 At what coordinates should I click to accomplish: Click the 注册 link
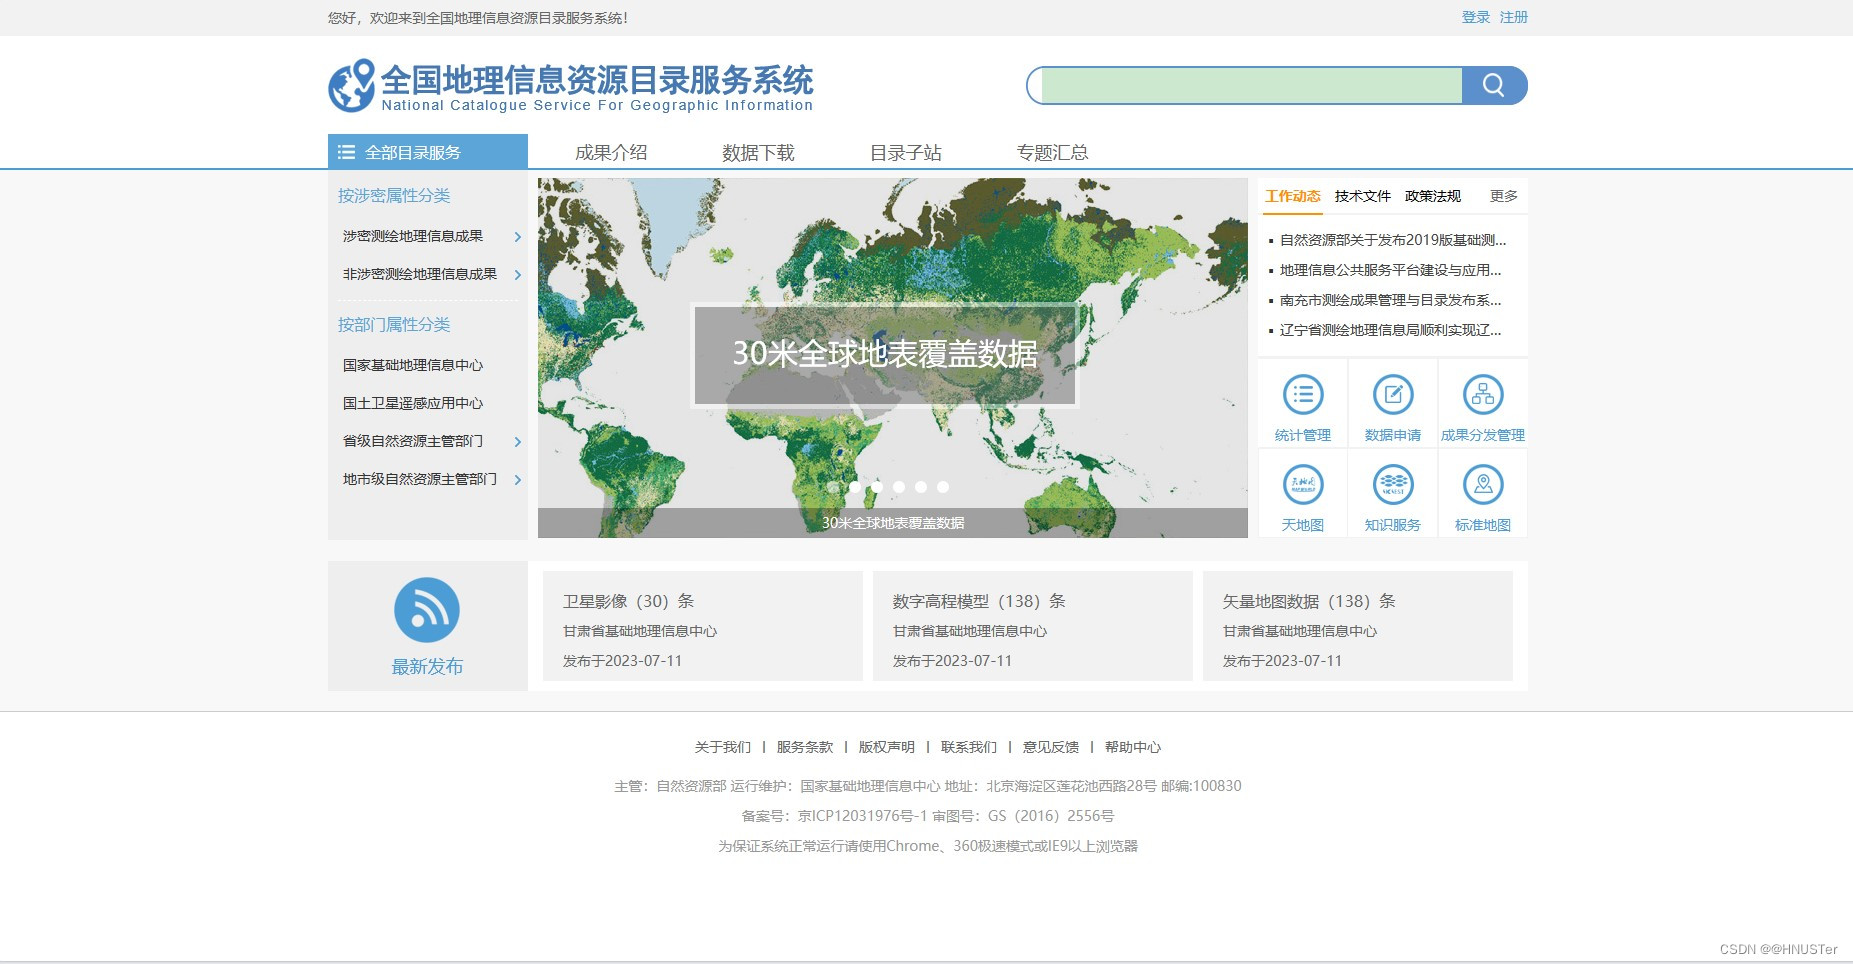(1514, 17)
